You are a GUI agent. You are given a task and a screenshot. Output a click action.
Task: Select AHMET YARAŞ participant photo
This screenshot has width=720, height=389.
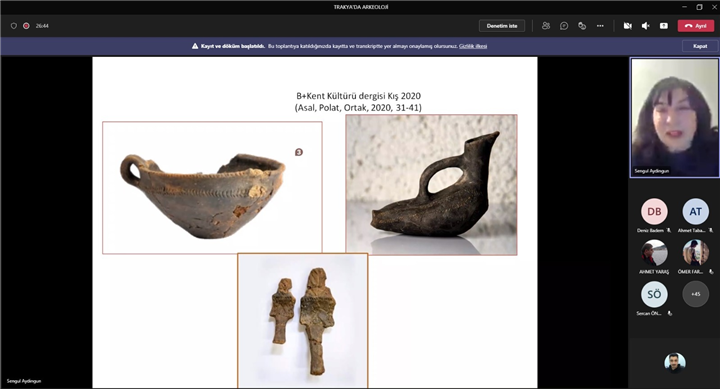654,253
